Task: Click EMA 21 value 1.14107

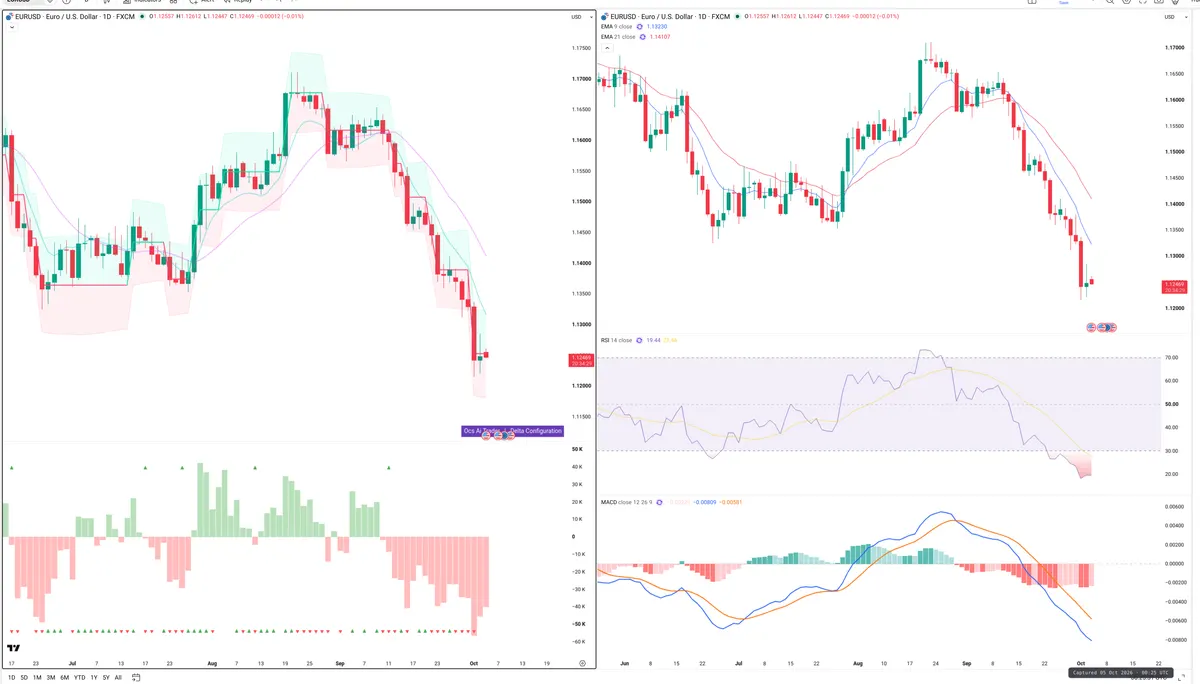Action: [661, 37]
